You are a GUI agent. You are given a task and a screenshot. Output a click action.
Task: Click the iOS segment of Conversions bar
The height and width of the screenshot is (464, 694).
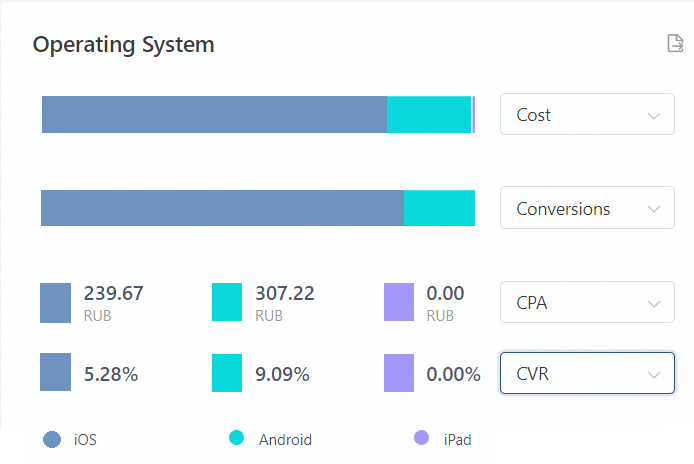point(222,208)
